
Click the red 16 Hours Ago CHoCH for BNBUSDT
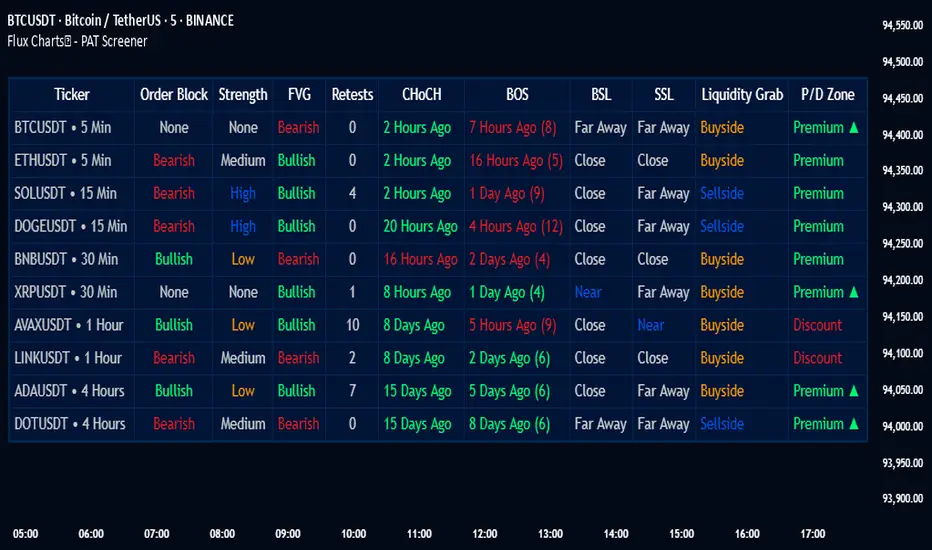[x=420, y=259]
